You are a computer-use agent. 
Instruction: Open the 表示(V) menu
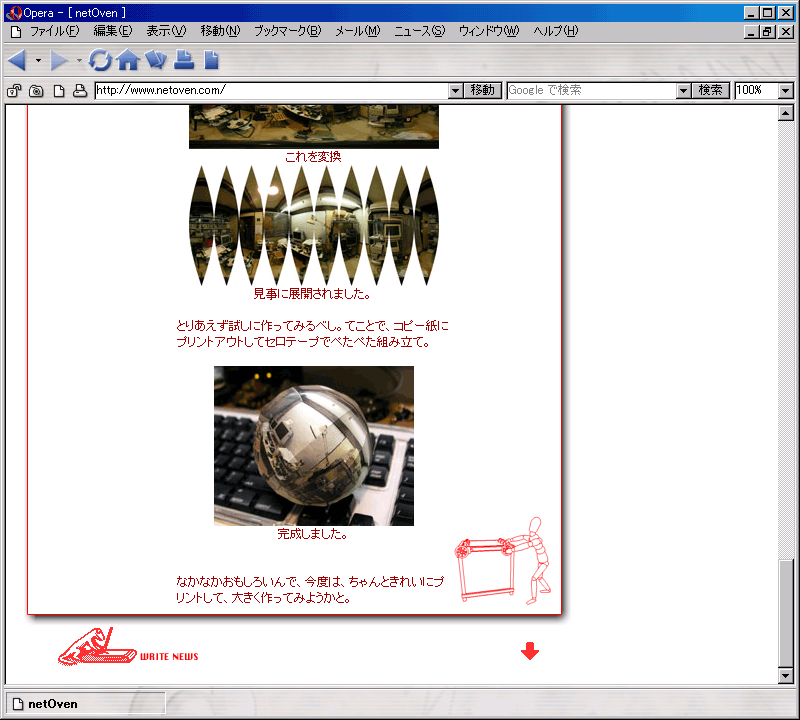[x=166, y=31]
